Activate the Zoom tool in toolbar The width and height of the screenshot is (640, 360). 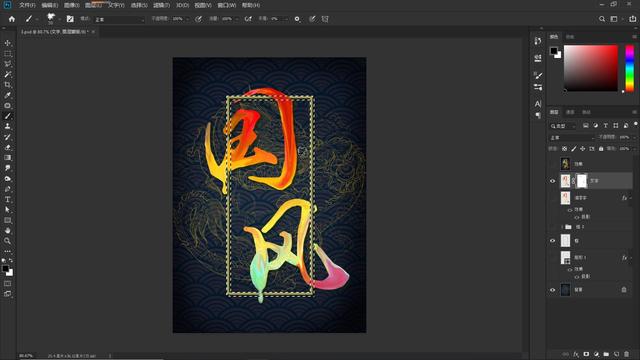pyautogui.click(x=7, y=241)
